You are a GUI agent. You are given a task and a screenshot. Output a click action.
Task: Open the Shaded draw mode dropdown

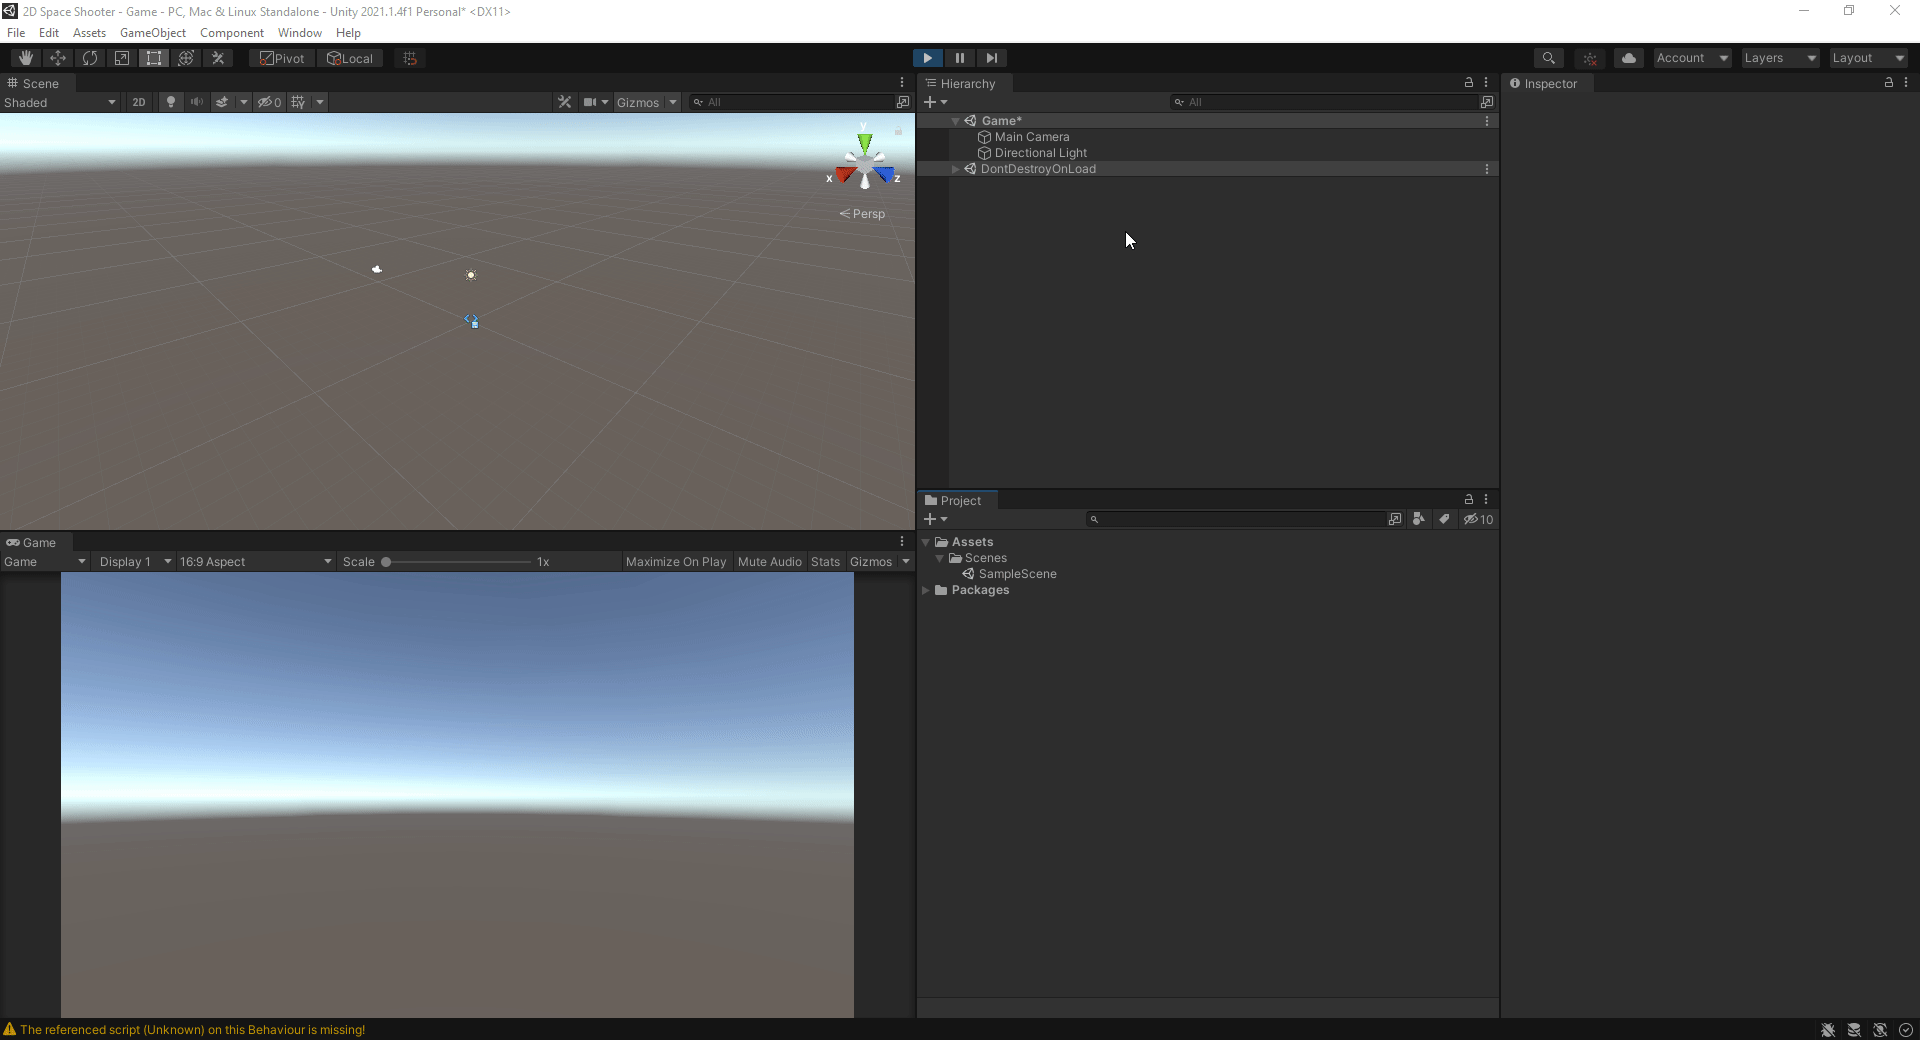[x=59, y=102]
